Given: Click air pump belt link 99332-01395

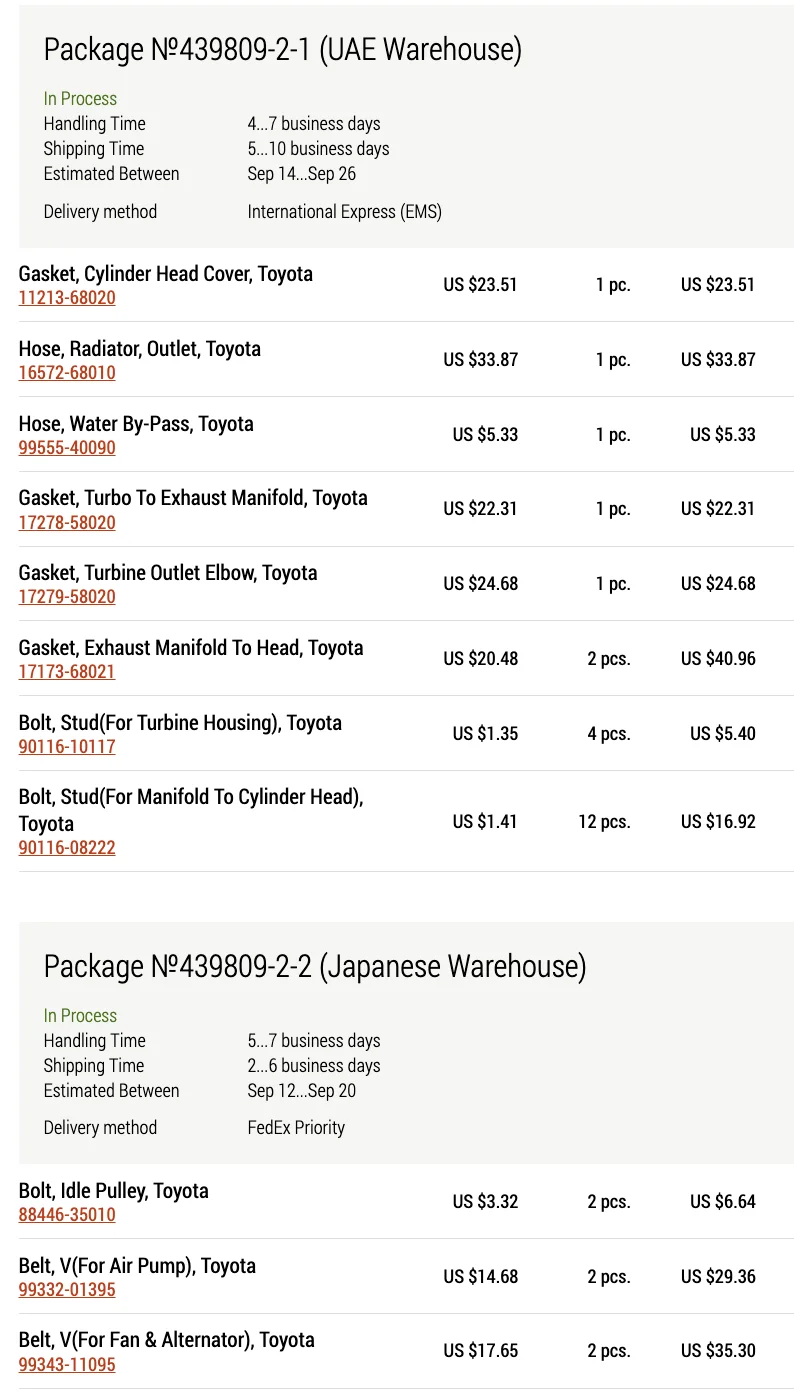Looking at the screenshot, I should pos(67,1290).
